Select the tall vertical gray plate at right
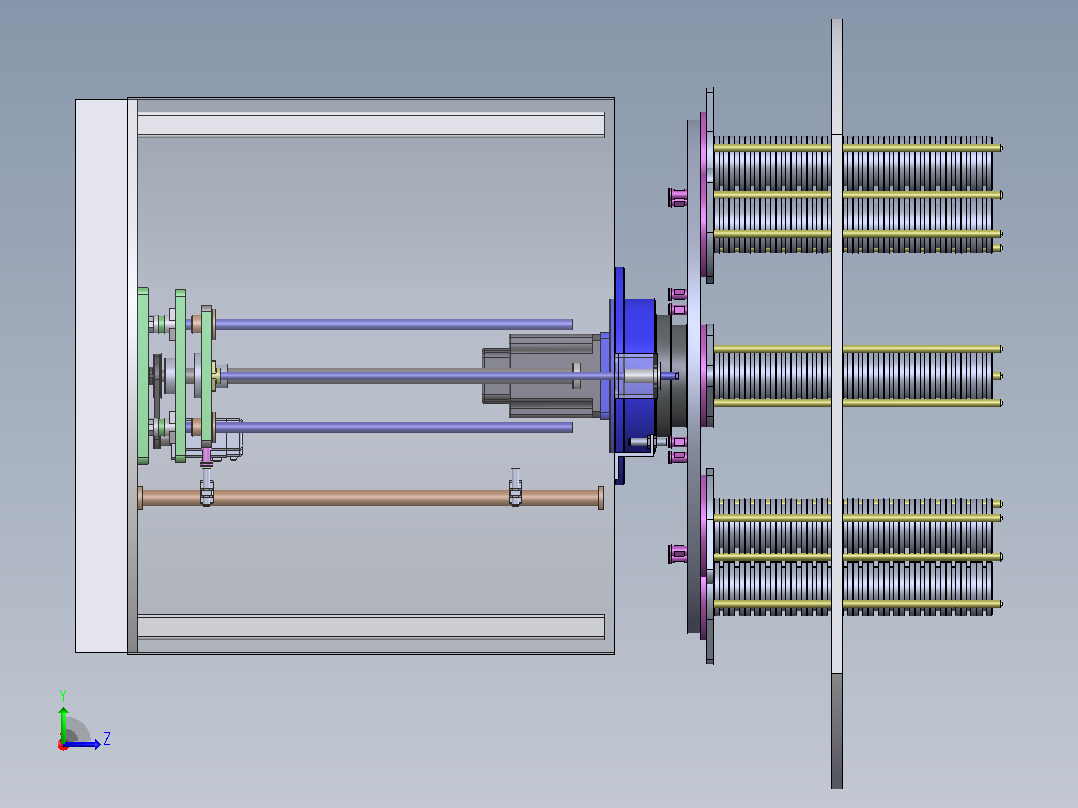The image size is (1078, 808). pos(837,404)
